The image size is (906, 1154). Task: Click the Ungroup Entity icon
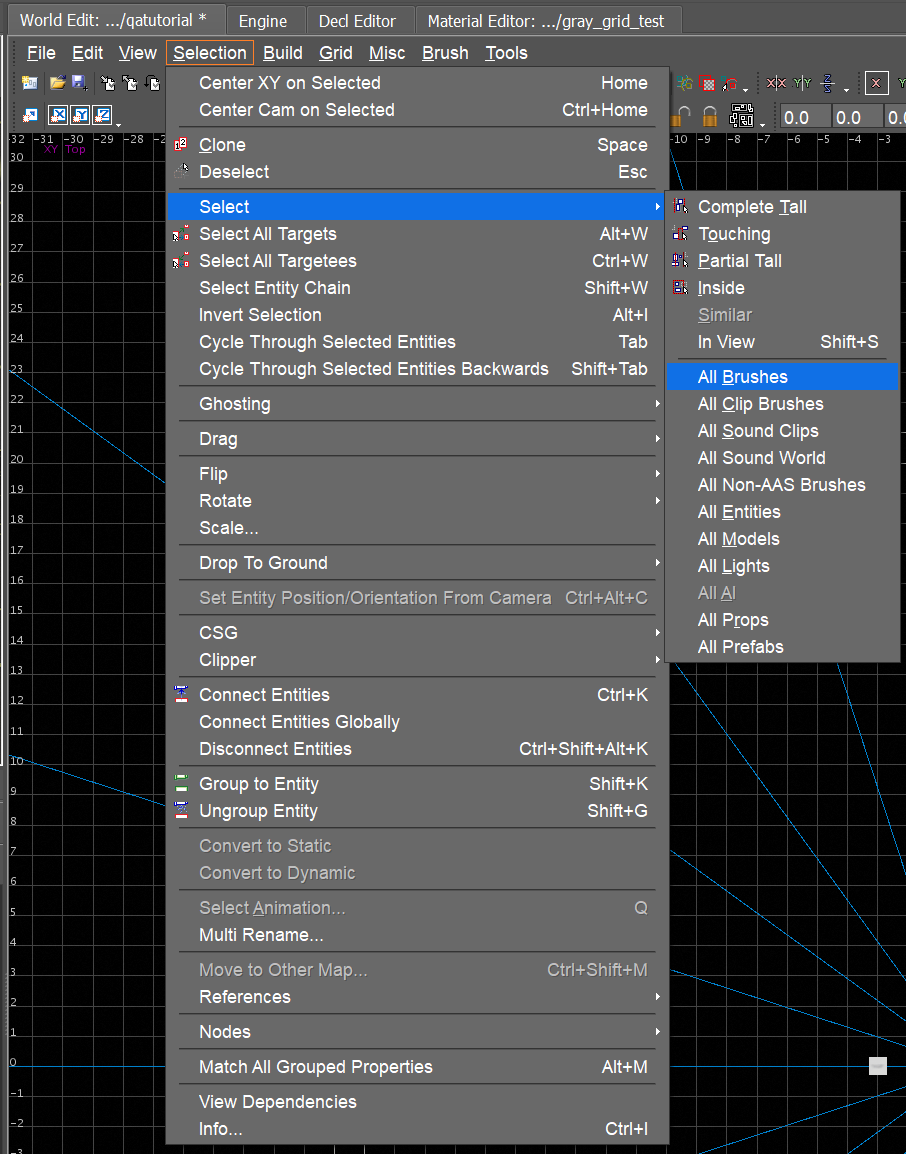(181, 811)
